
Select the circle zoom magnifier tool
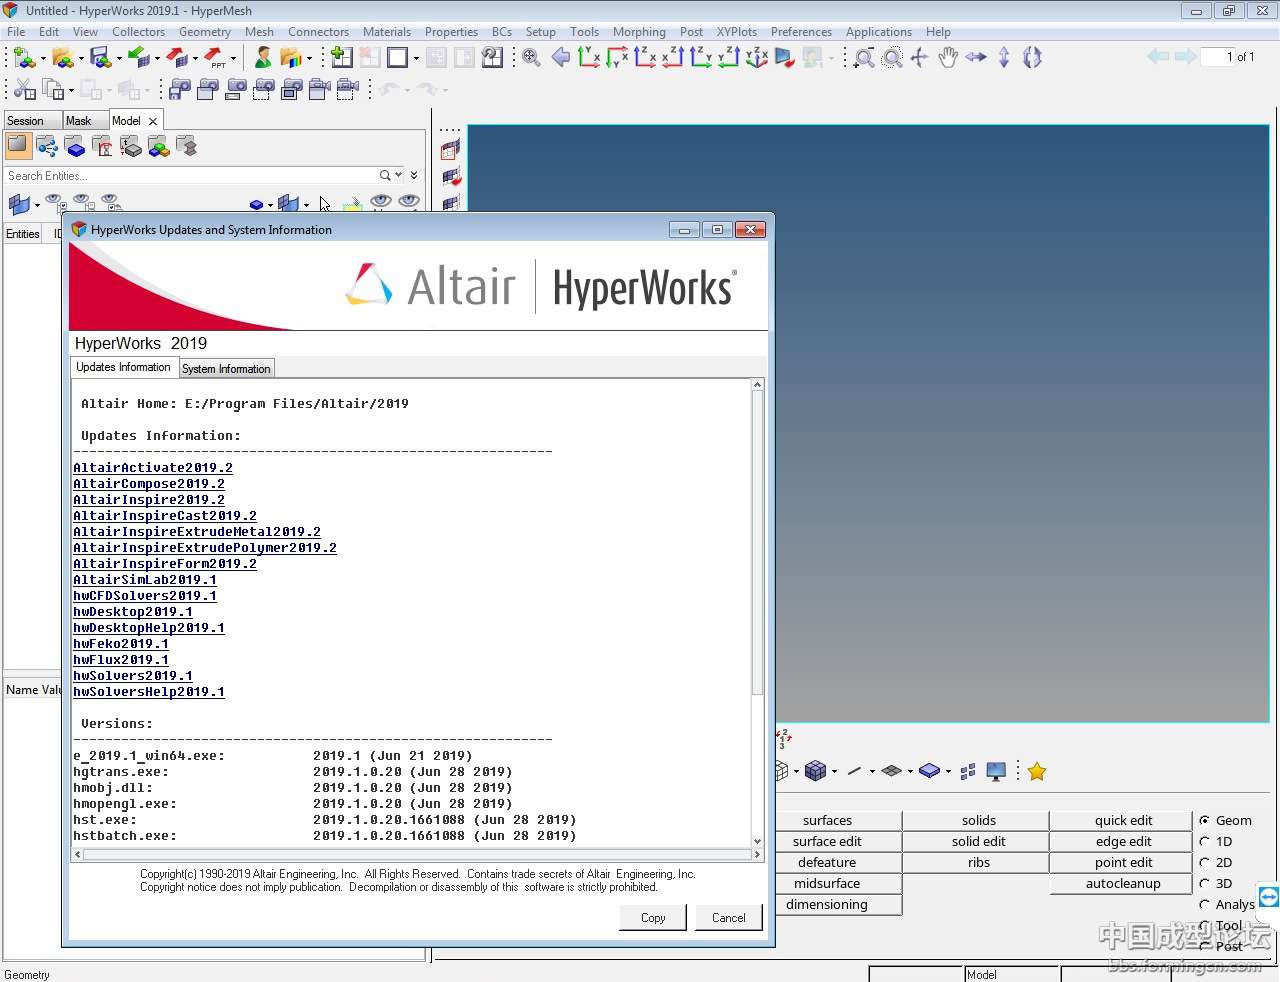coord(892,57)
